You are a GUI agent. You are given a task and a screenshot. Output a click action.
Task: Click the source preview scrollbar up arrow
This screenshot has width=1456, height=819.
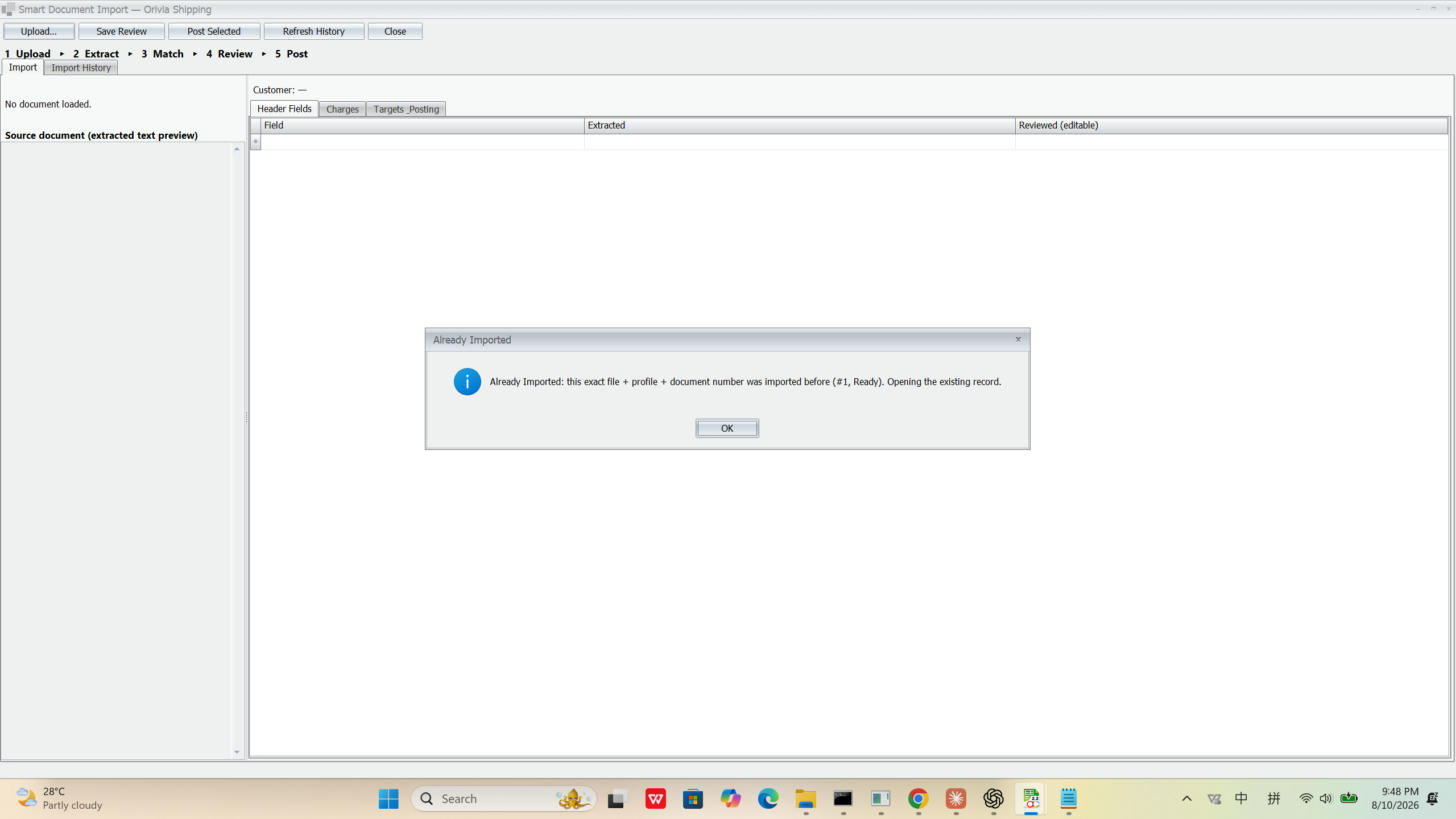[x=237, y=149]
